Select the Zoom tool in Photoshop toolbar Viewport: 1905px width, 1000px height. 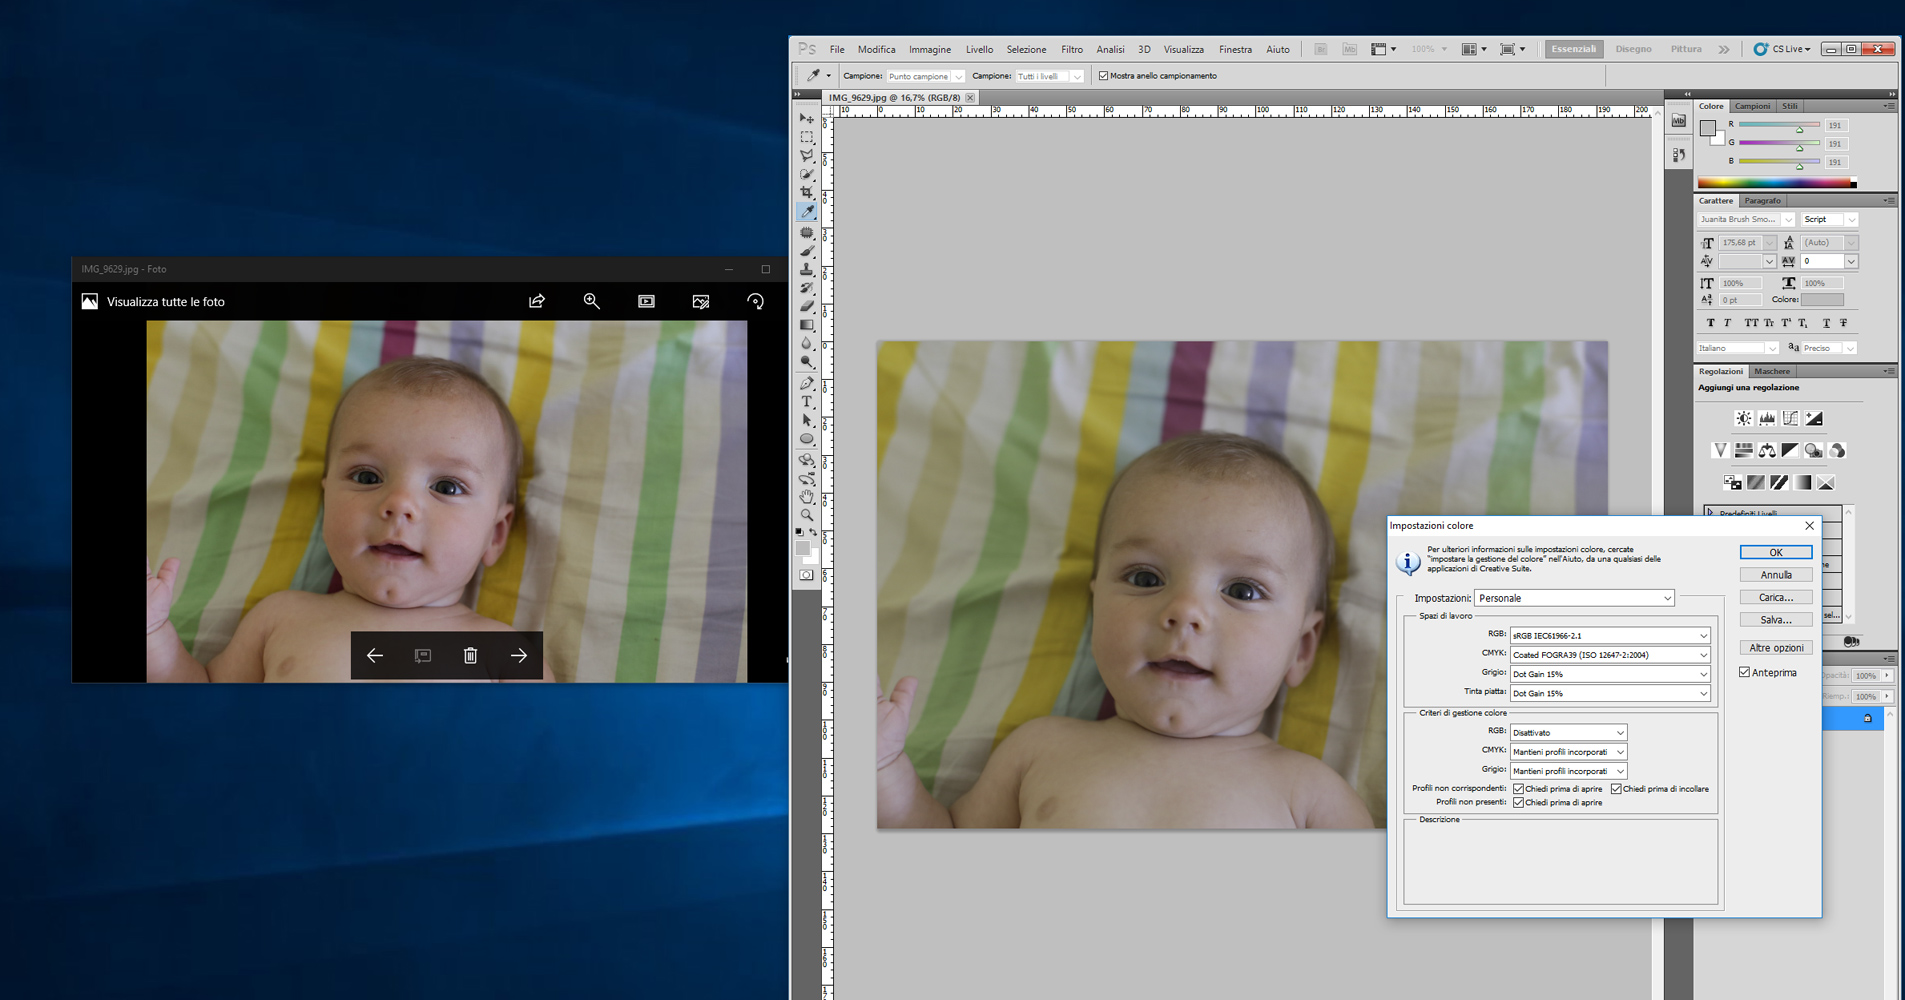click(x=807, y=515)
